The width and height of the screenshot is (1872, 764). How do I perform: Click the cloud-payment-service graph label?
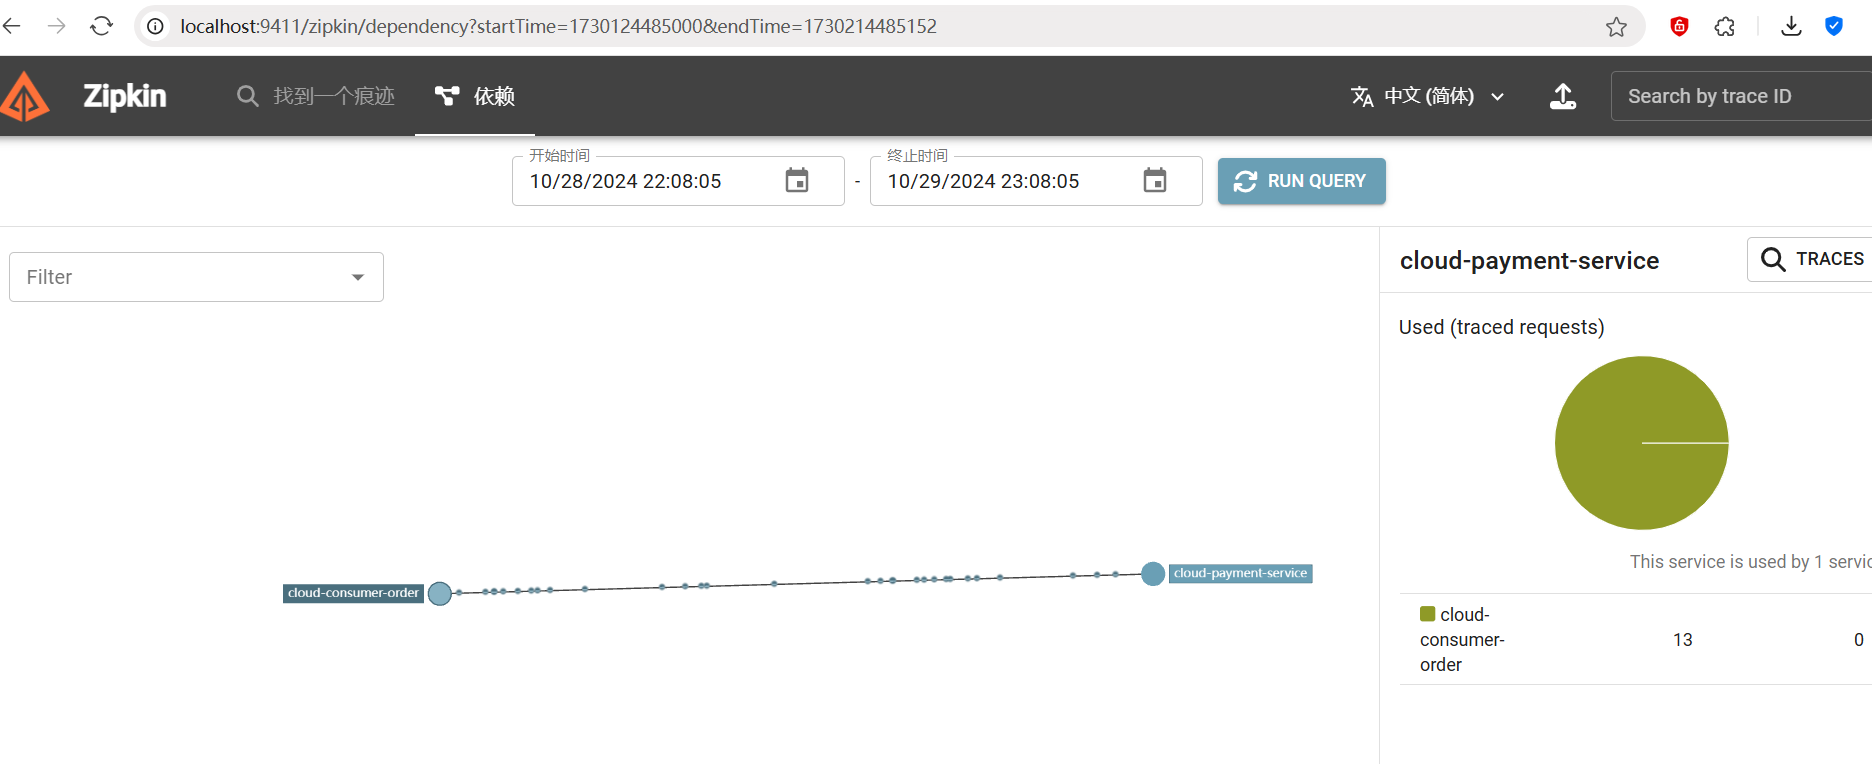tap(1240, 573)
